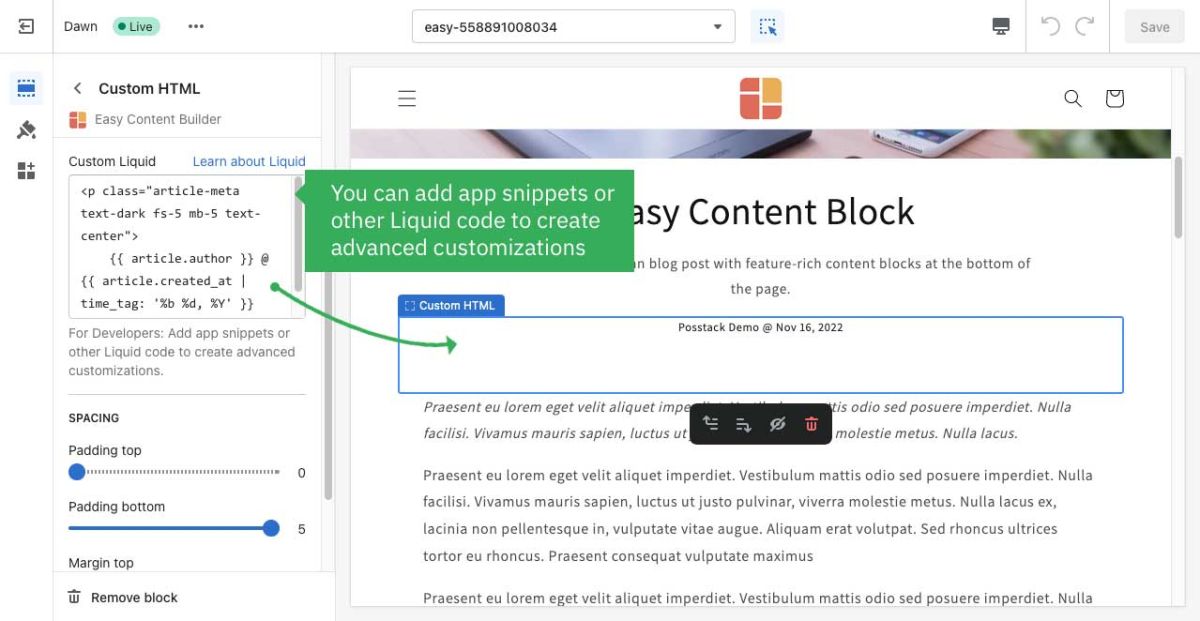Viewport: 1200px width, 621px height.
Task: Click the exit editor icon
Action: click(x=26, y=27)
